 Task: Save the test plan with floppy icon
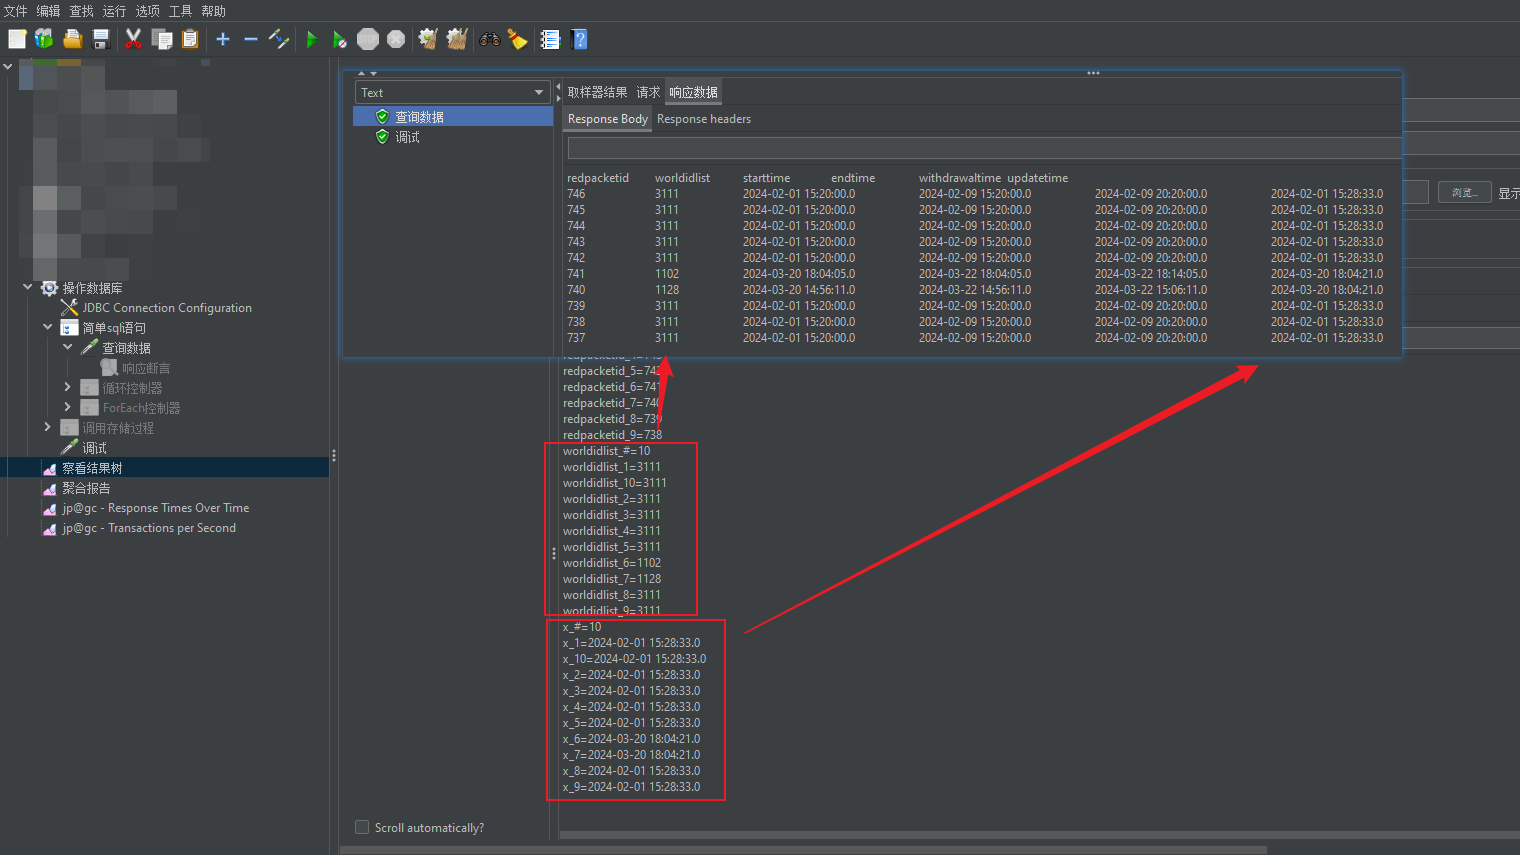coord(100,39)
